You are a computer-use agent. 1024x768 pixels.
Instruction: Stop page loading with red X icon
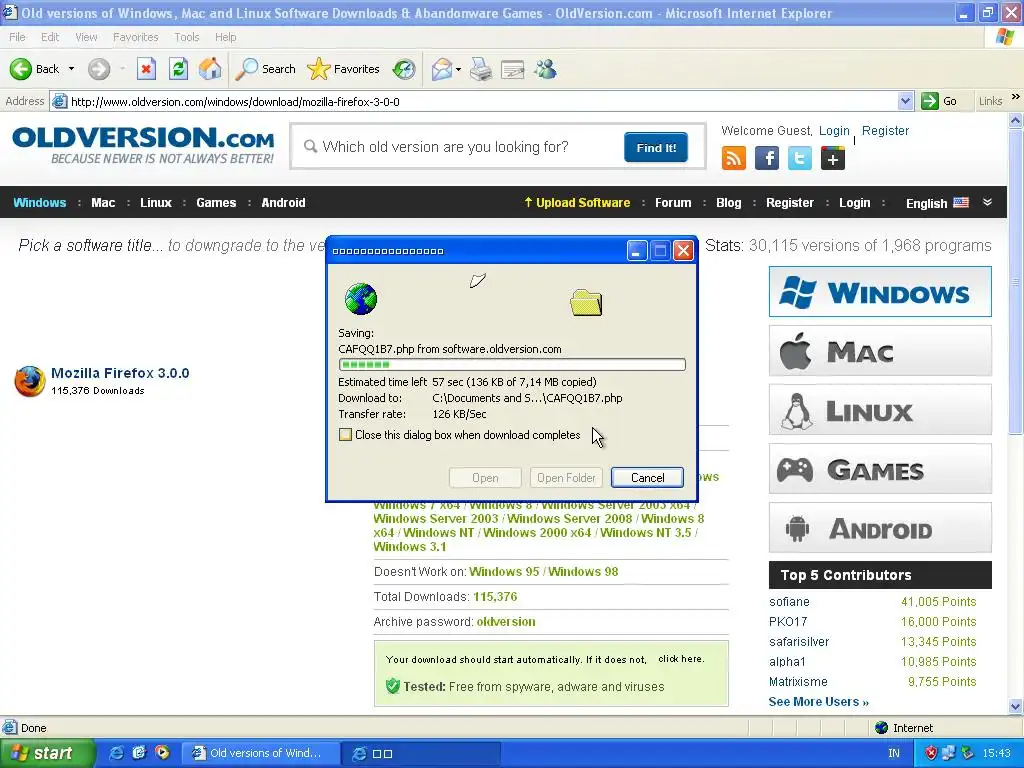click(x=146, y=69)
